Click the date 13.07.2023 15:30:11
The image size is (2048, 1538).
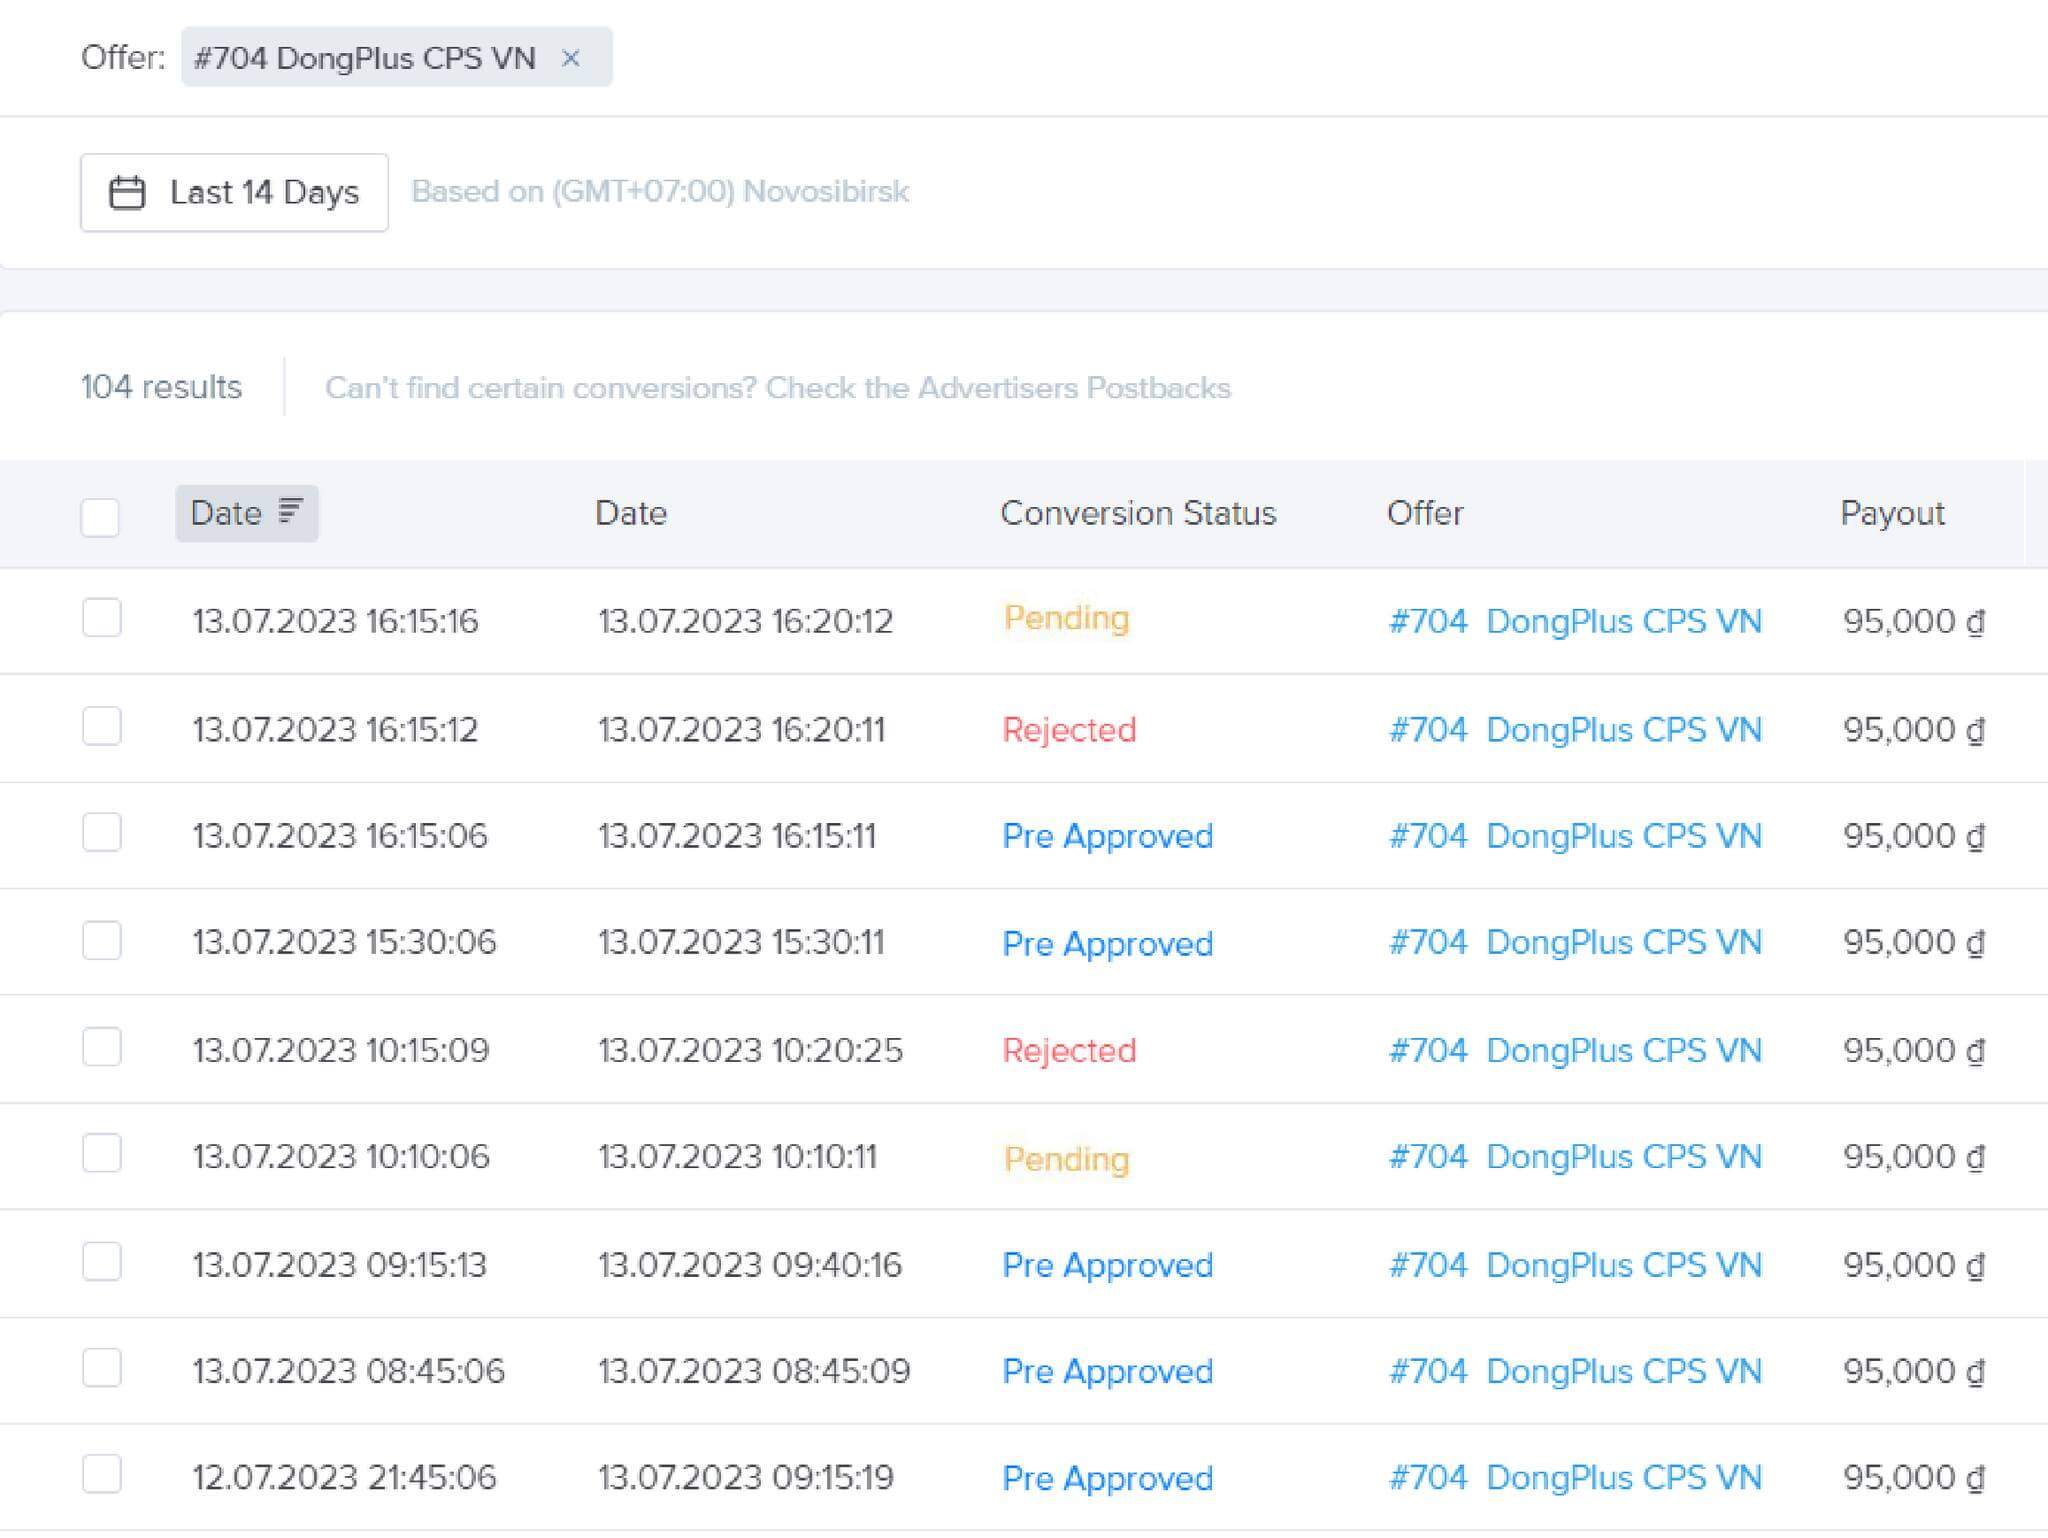coord(741,942)
